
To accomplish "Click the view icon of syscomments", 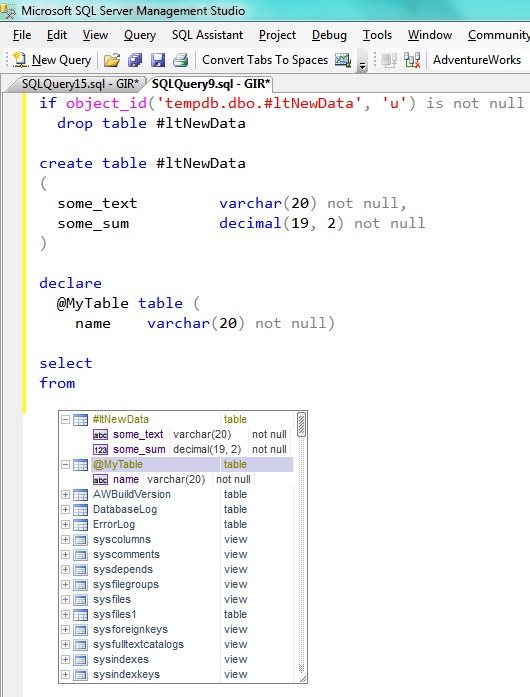I will click(x=80, y=555).
